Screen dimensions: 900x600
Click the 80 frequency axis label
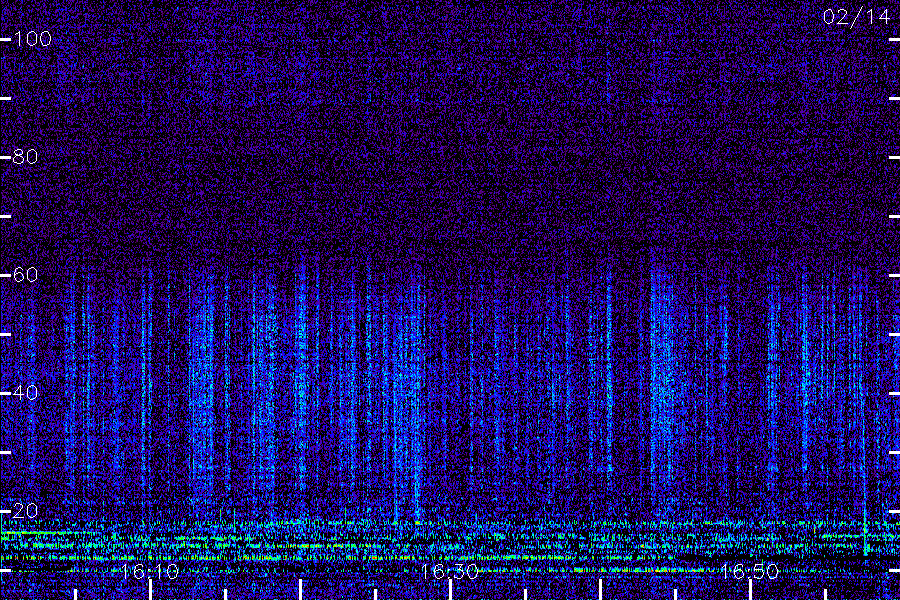[25, 157]
